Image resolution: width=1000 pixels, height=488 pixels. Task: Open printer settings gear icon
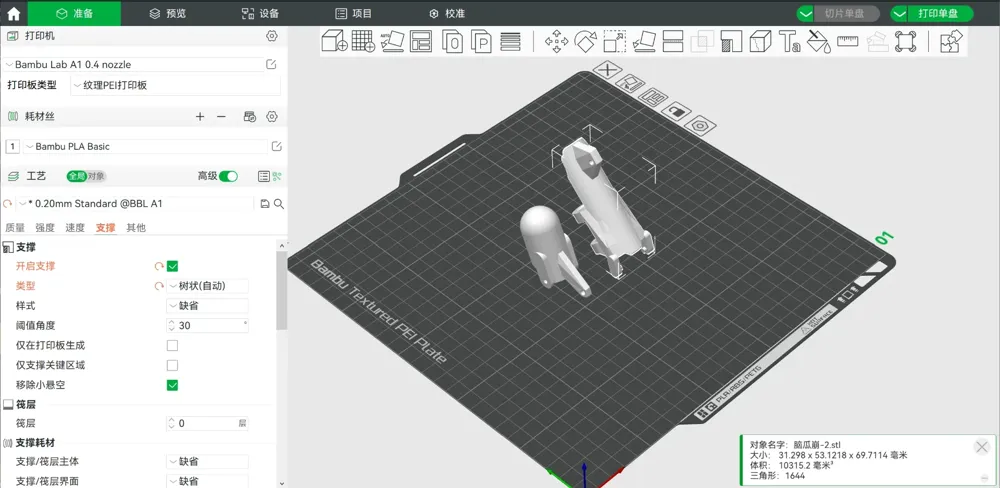tap(272, 36)
